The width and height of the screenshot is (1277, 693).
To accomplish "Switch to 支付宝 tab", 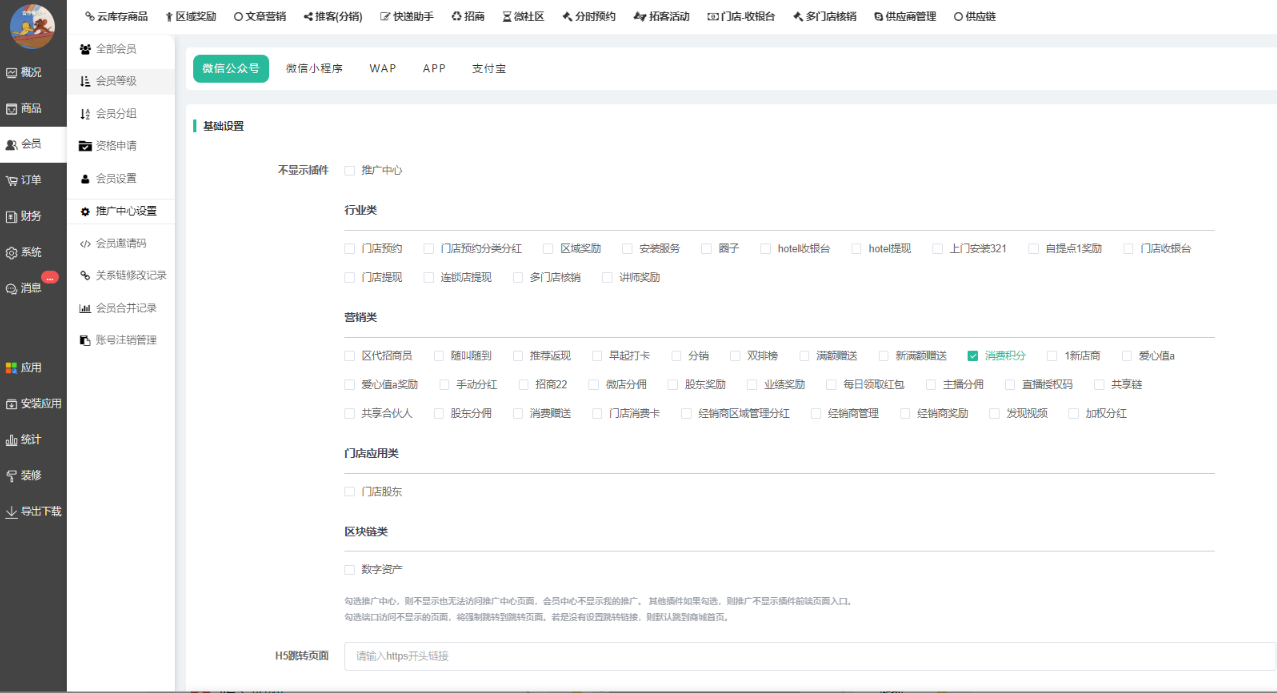I will [489, 69].
